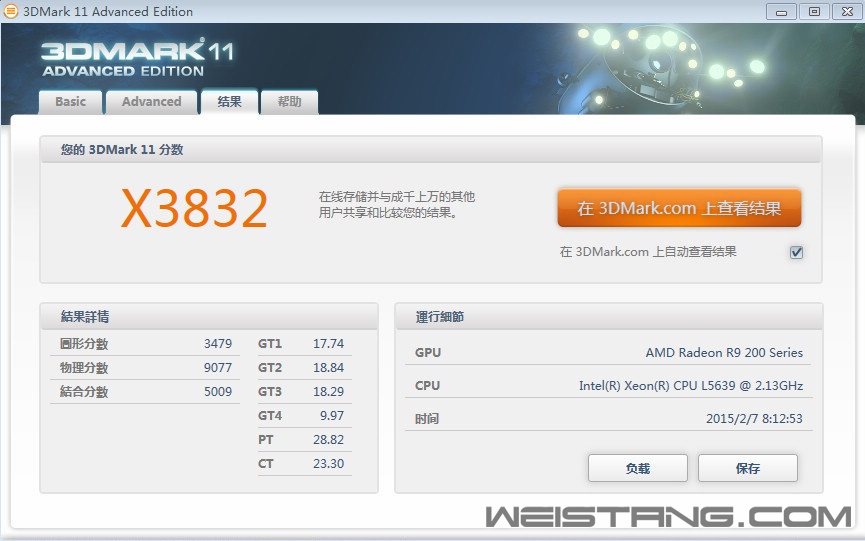
Task: Switch to the Advanced tab
Action: click(152, 102)
